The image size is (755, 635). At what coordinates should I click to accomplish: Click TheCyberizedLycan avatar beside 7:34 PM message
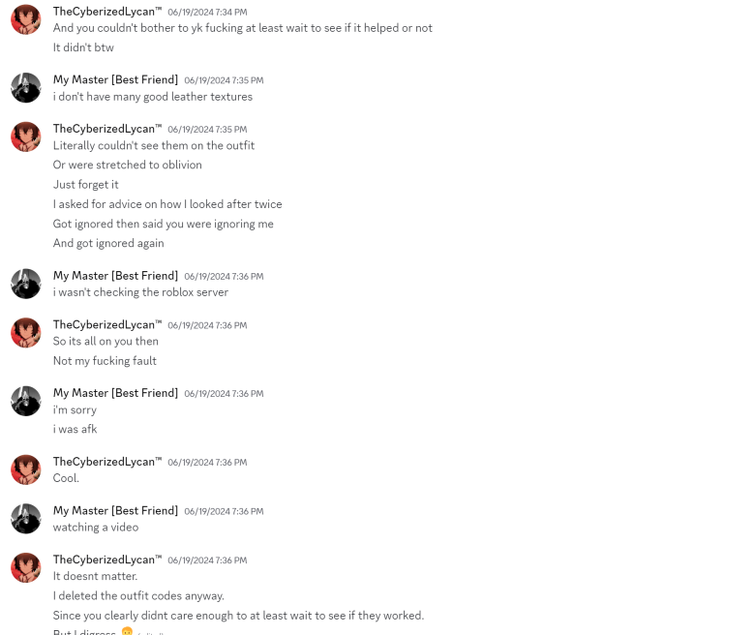(26, 20)
